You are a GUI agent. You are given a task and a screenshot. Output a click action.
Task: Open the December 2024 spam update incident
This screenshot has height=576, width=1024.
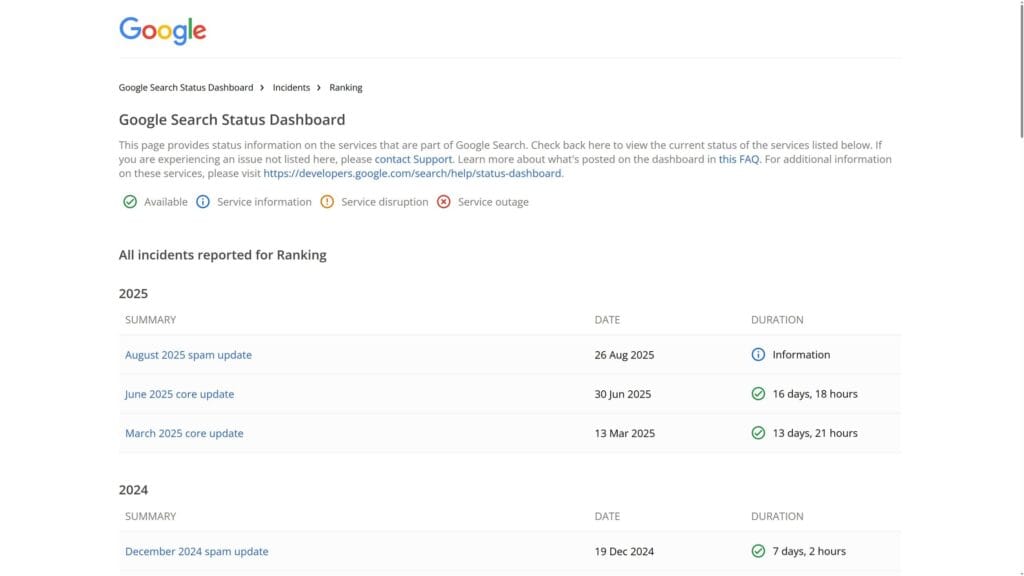(x=196, y=551)
